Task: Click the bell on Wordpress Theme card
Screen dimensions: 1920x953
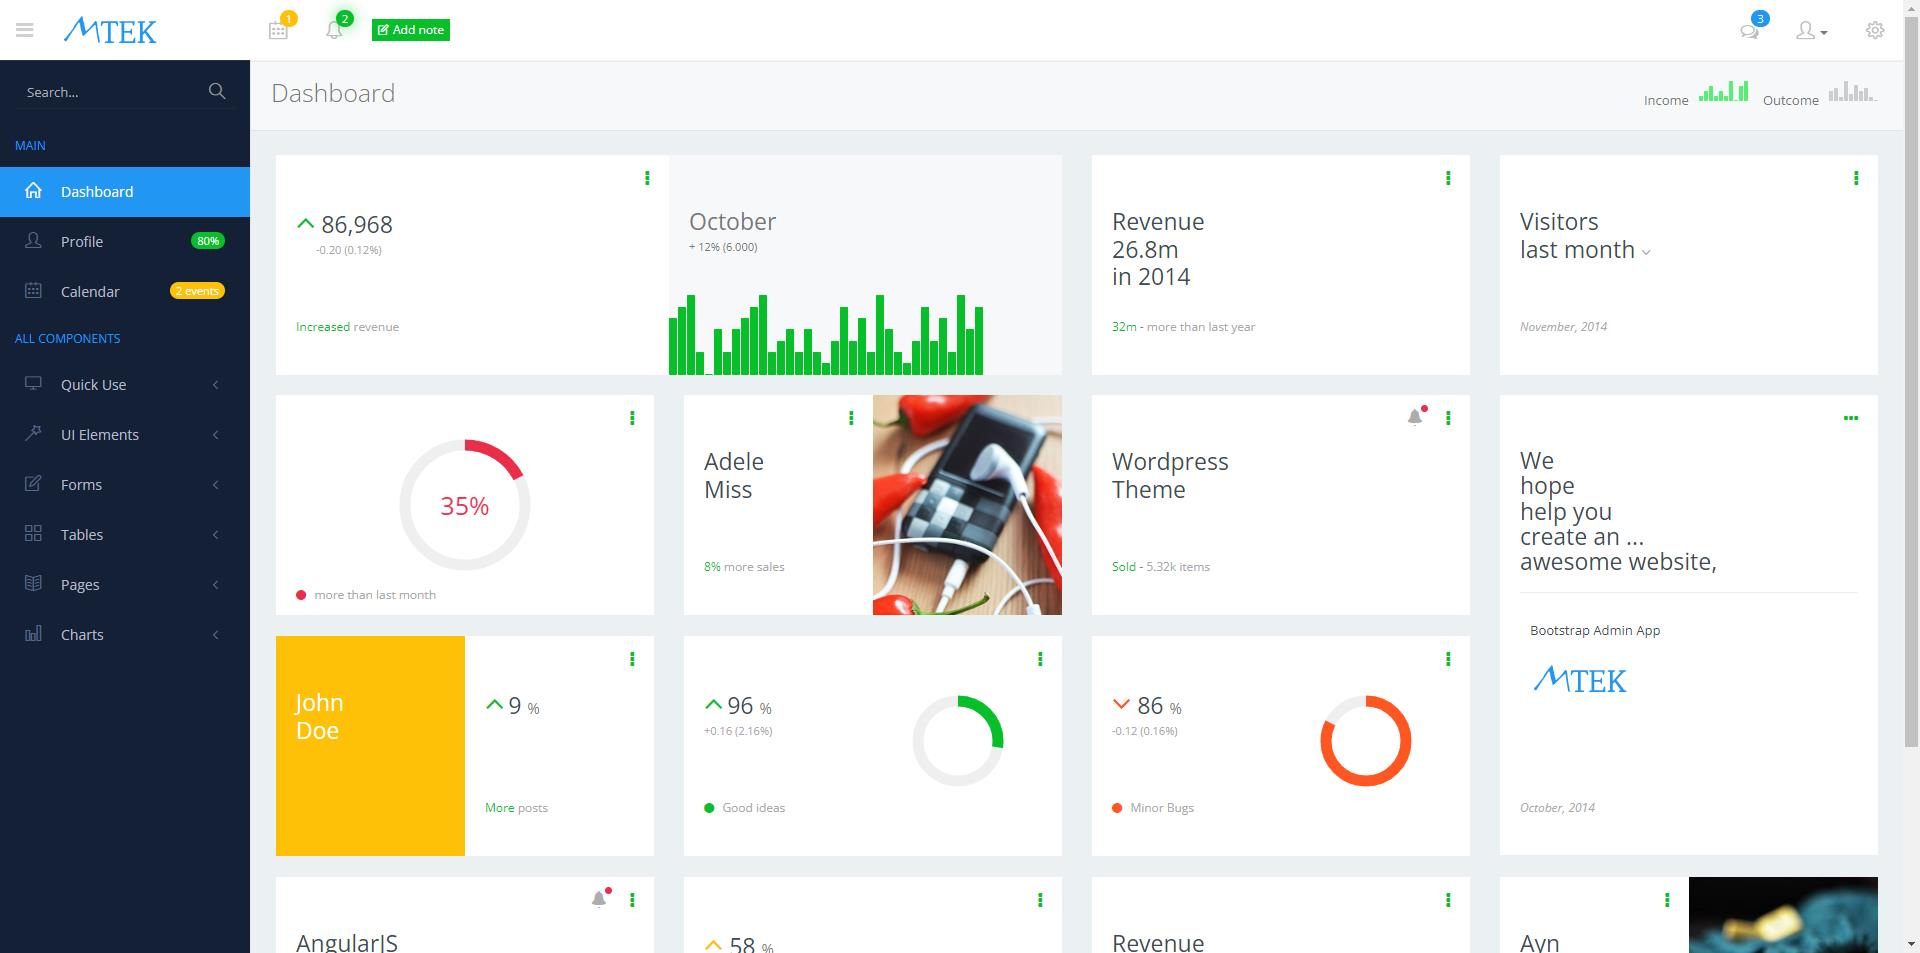Action: [x=1416, y=416]
